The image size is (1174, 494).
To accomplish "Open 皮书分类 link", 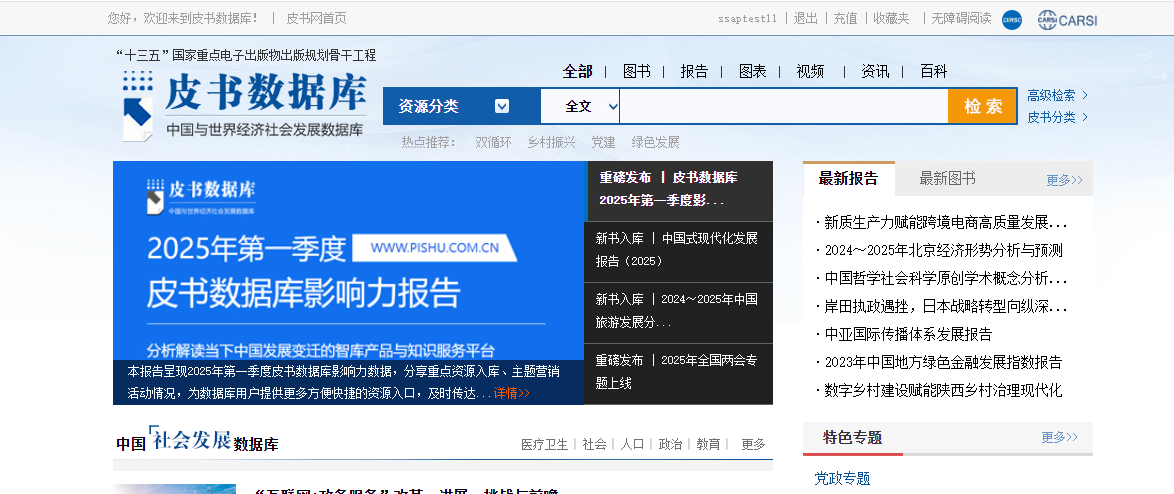I will pyautogui.click(x=1057, y=117).
